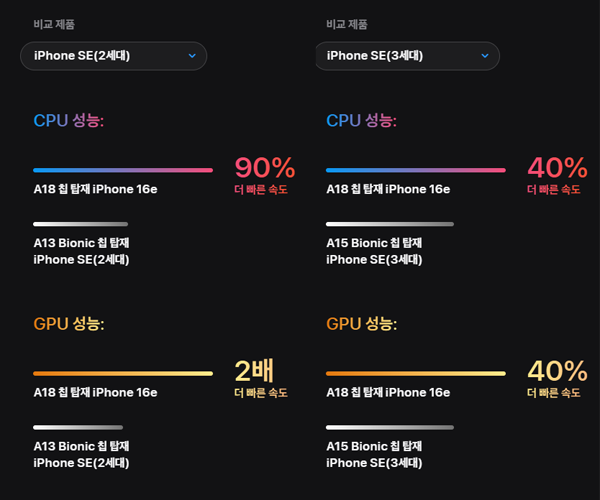Click the A15 Bionic gray GPU bar
The image size is (600, 500).
390,427
